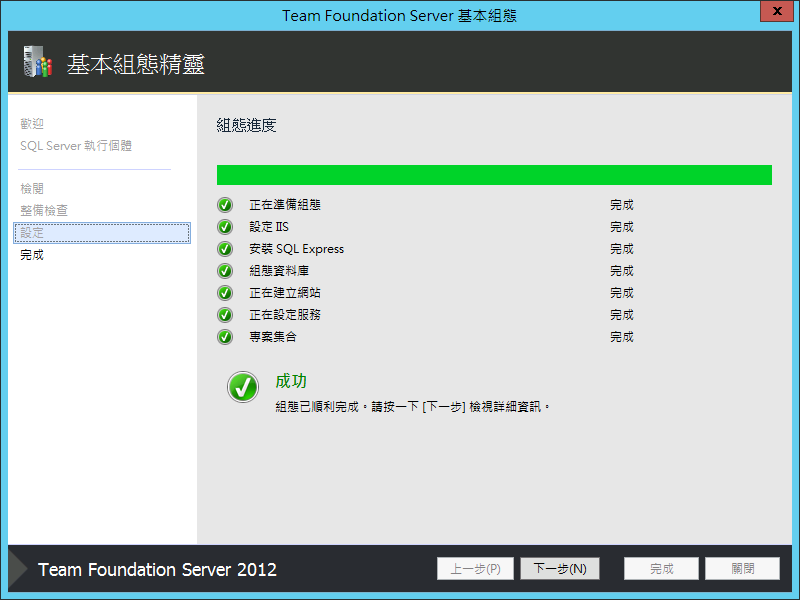Click the green check icon beside 正在設定服務
The image size is (800, 600).
[x=224, y=315]
